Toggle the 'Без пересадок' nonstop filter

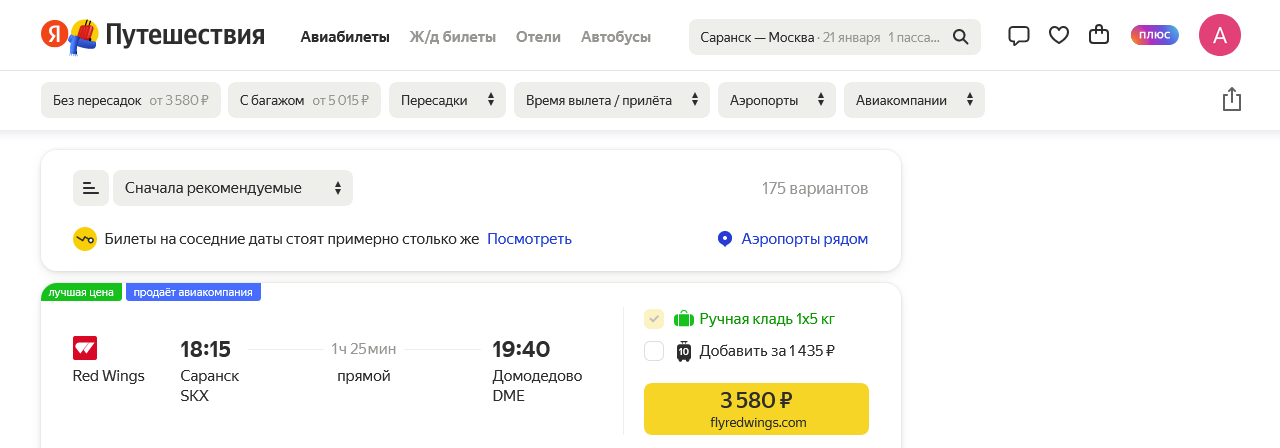tap(130, 100)
